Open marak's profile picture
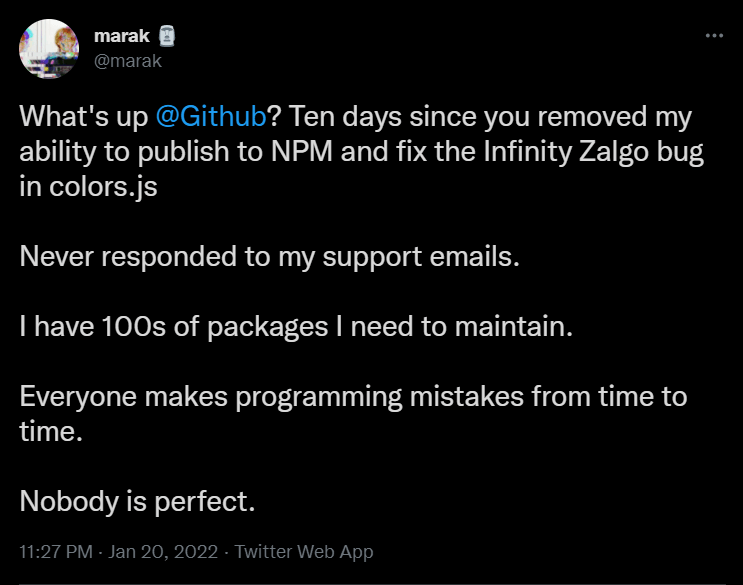Image resolution: width=743 pixels, height=585 pixels. tap(49, 49)
